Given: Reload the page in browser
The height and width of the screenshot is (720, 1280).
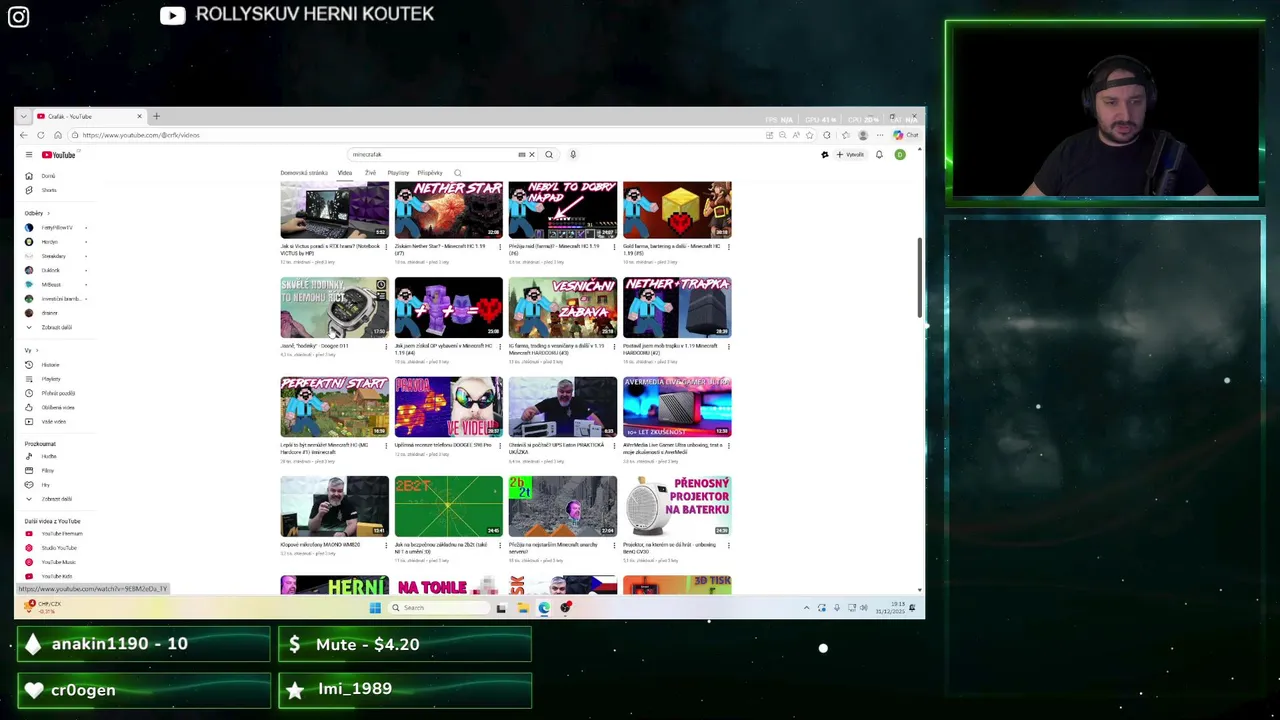Looking at the screenshot, I should (41, 135).
